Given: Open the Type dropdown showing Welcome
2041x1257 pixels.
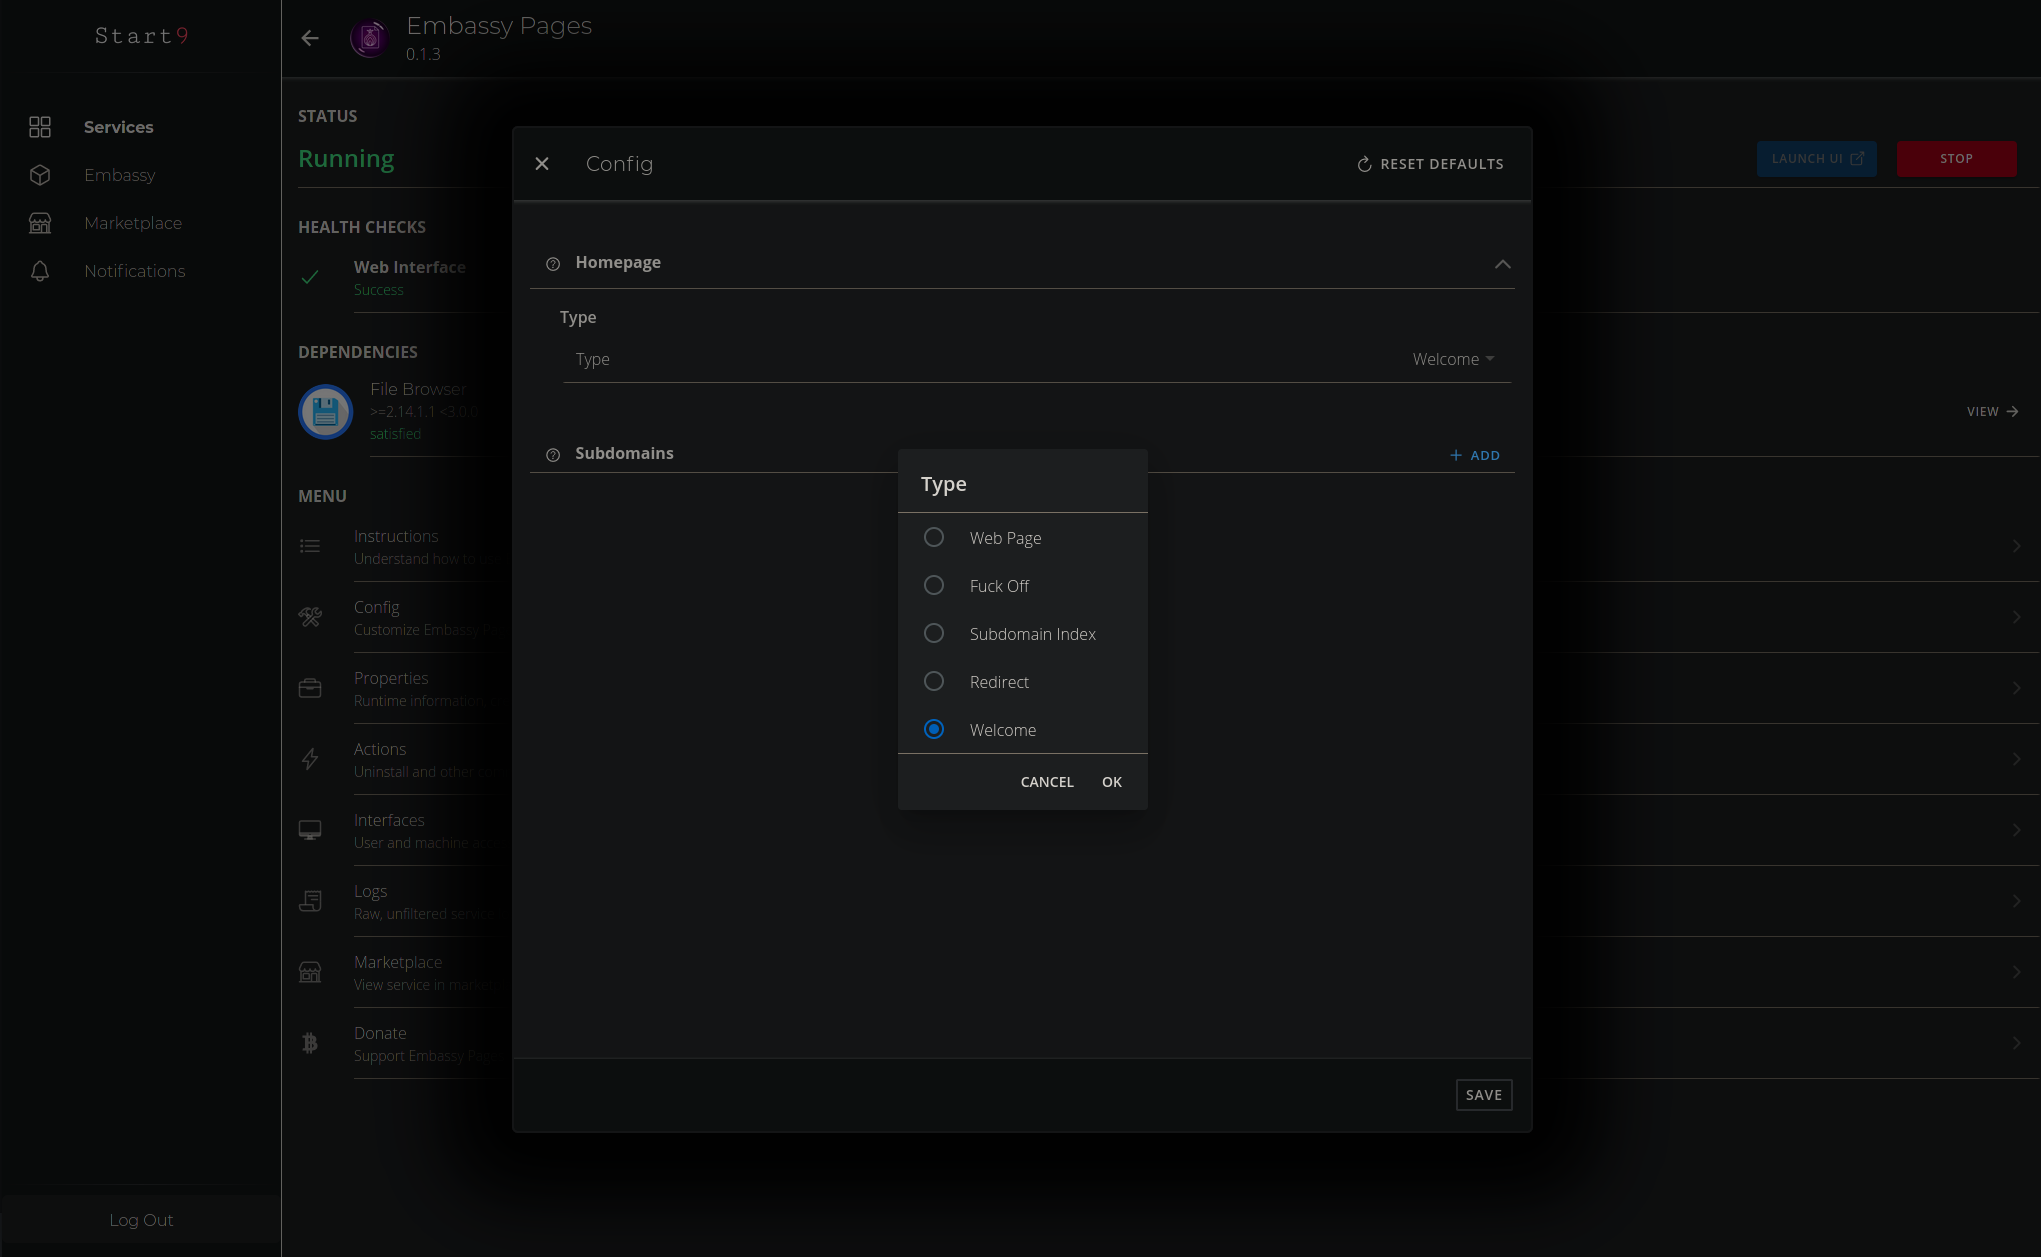Looking at the screenshot, I should [x=1453, y=360].
